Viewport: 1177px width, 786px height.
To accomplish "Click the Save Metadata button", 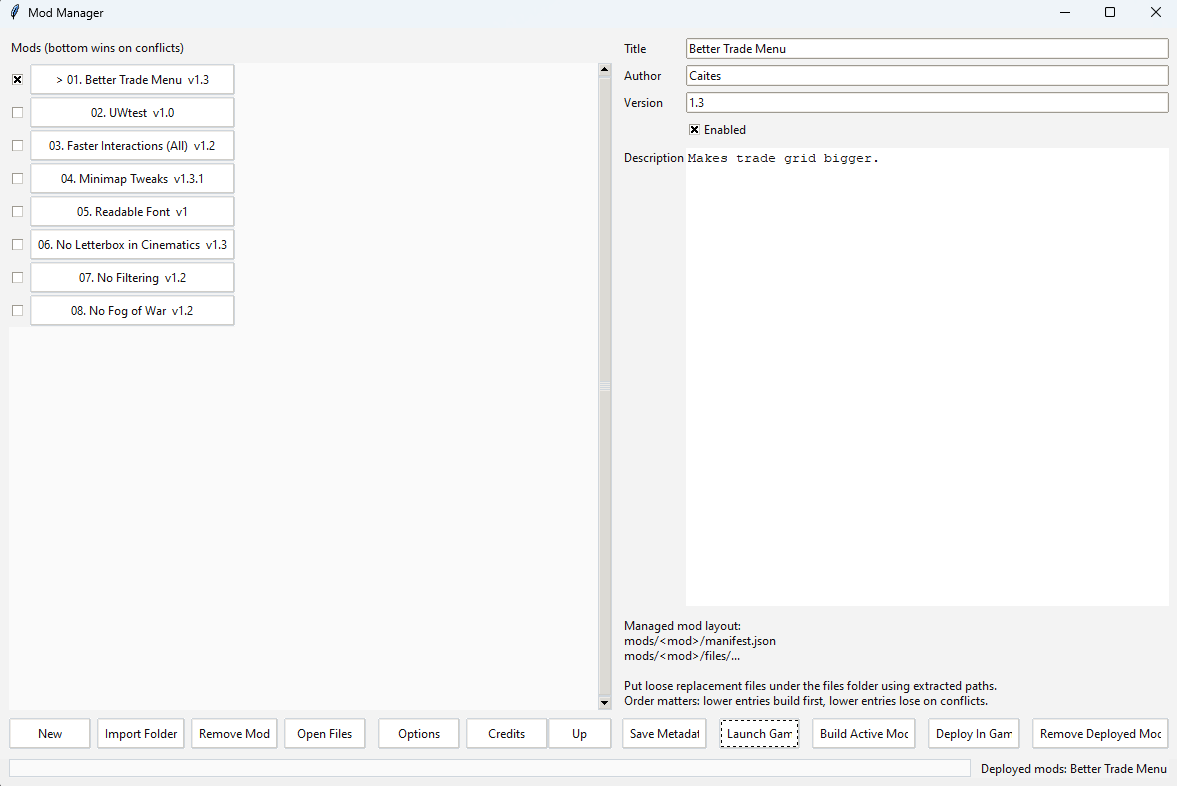I will 664,733.
